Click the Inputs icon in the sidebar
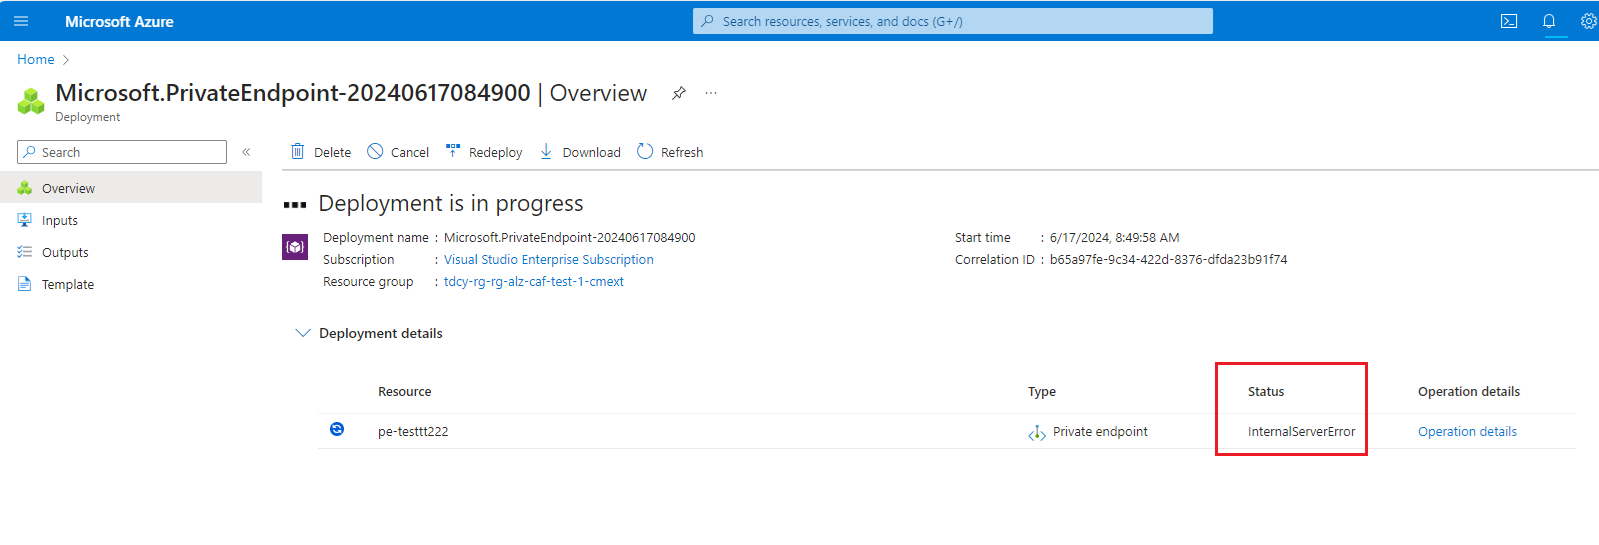 point(25,220)
